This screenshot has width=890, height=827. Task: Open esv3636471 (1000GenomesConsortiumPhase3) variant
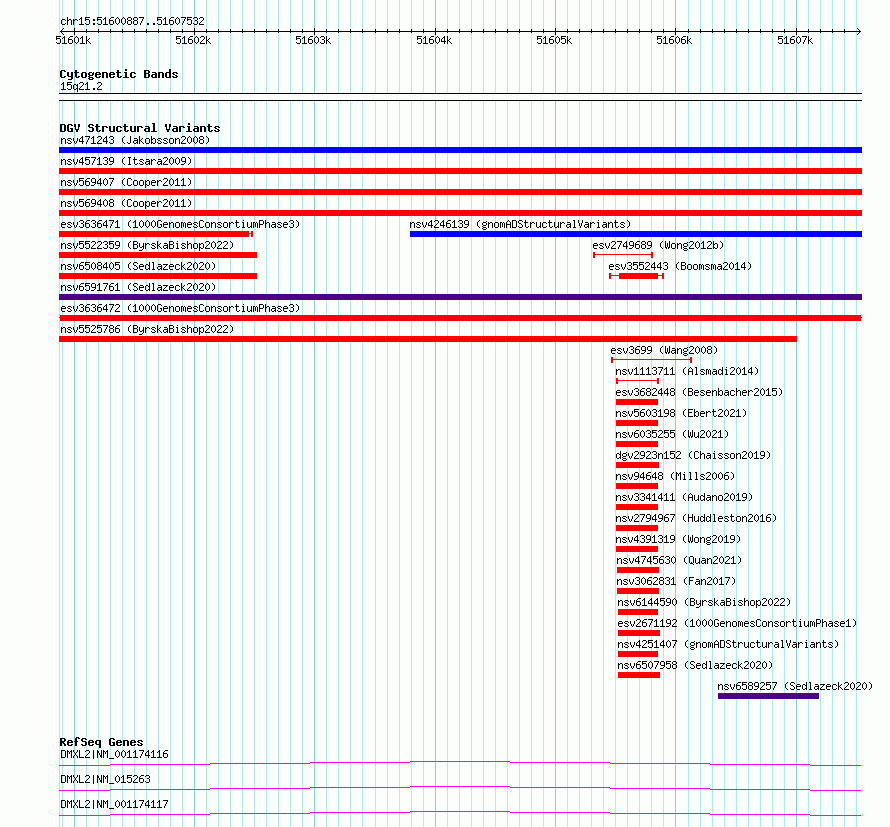[180, 224]
